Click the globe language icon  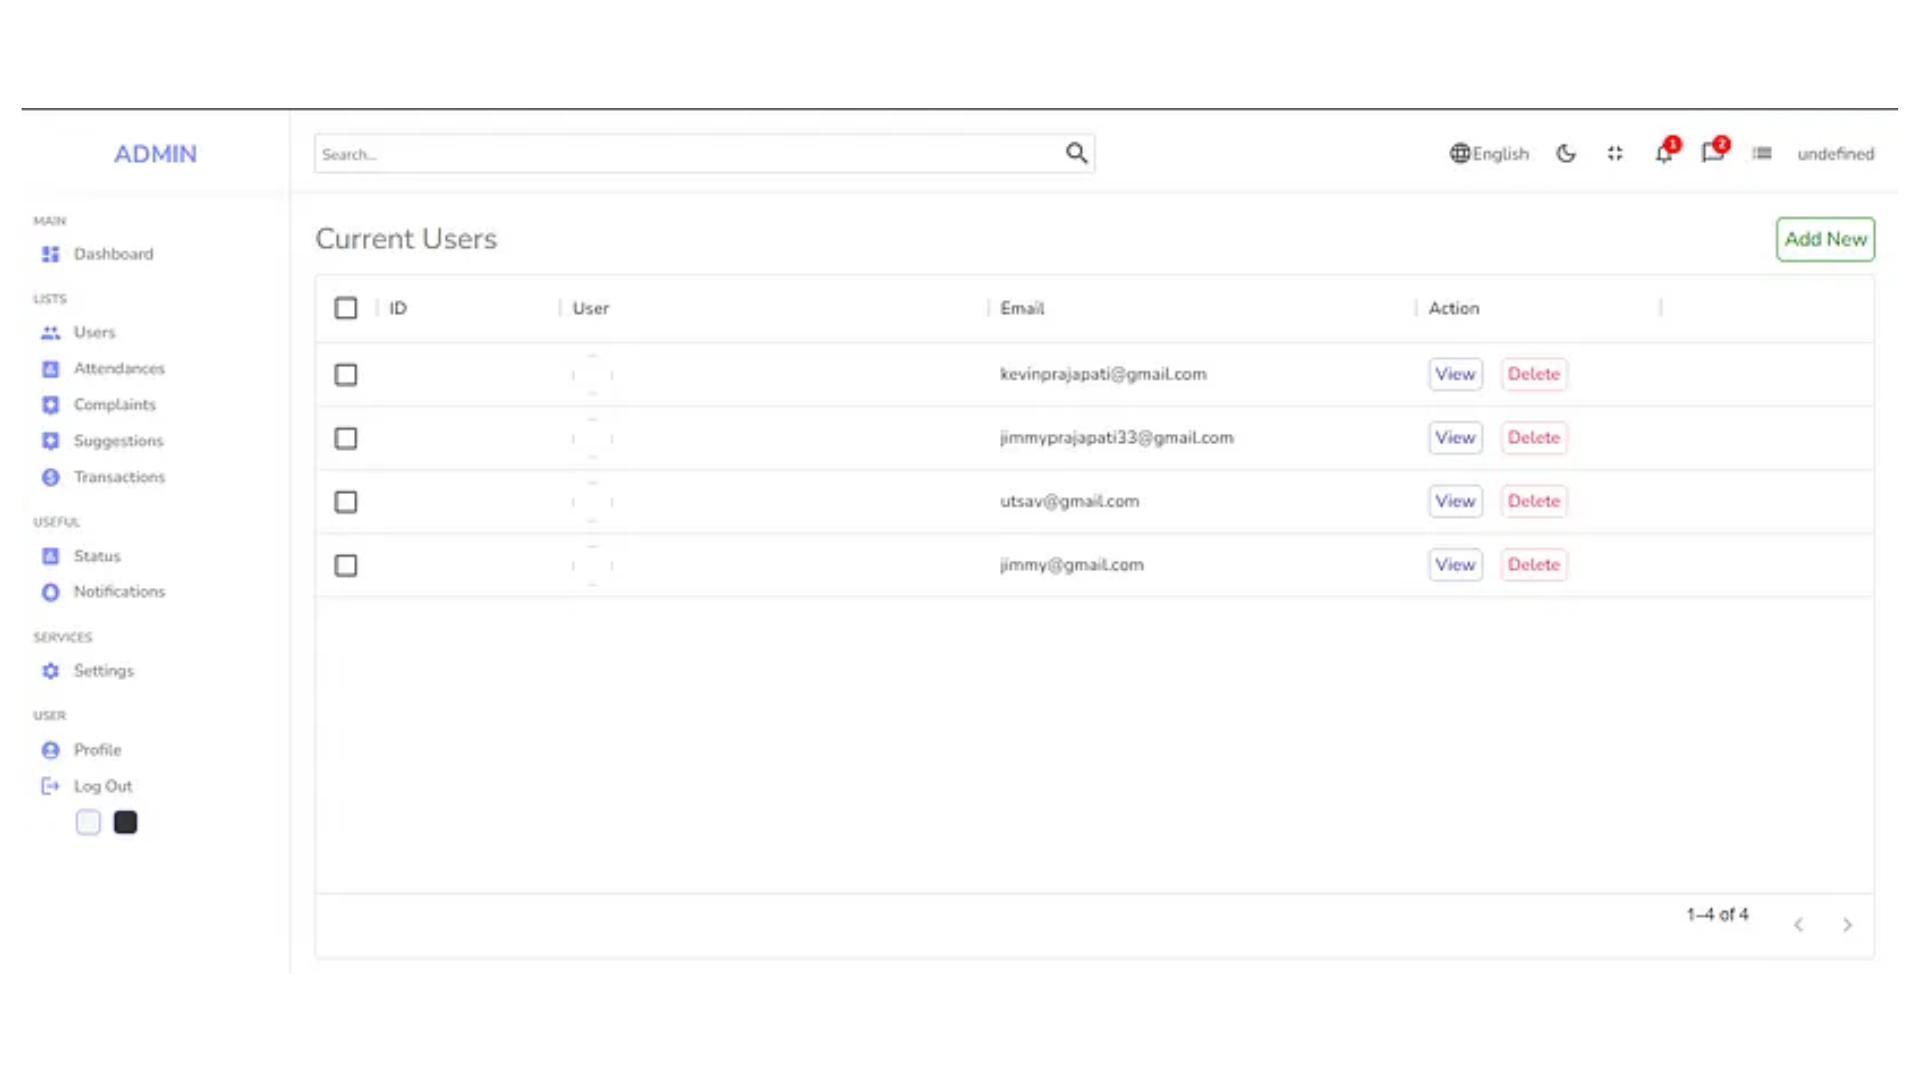pyautogui.click(x=1460, y=154)
